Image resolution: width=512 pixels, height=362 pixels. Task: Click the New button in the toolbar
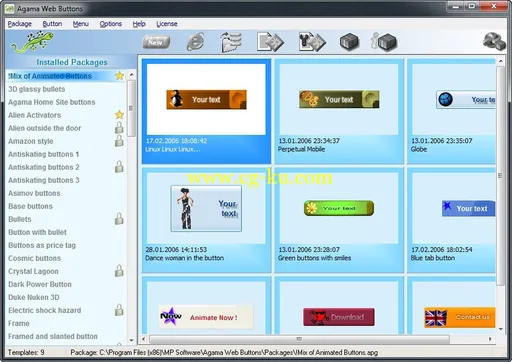(156, 42)
